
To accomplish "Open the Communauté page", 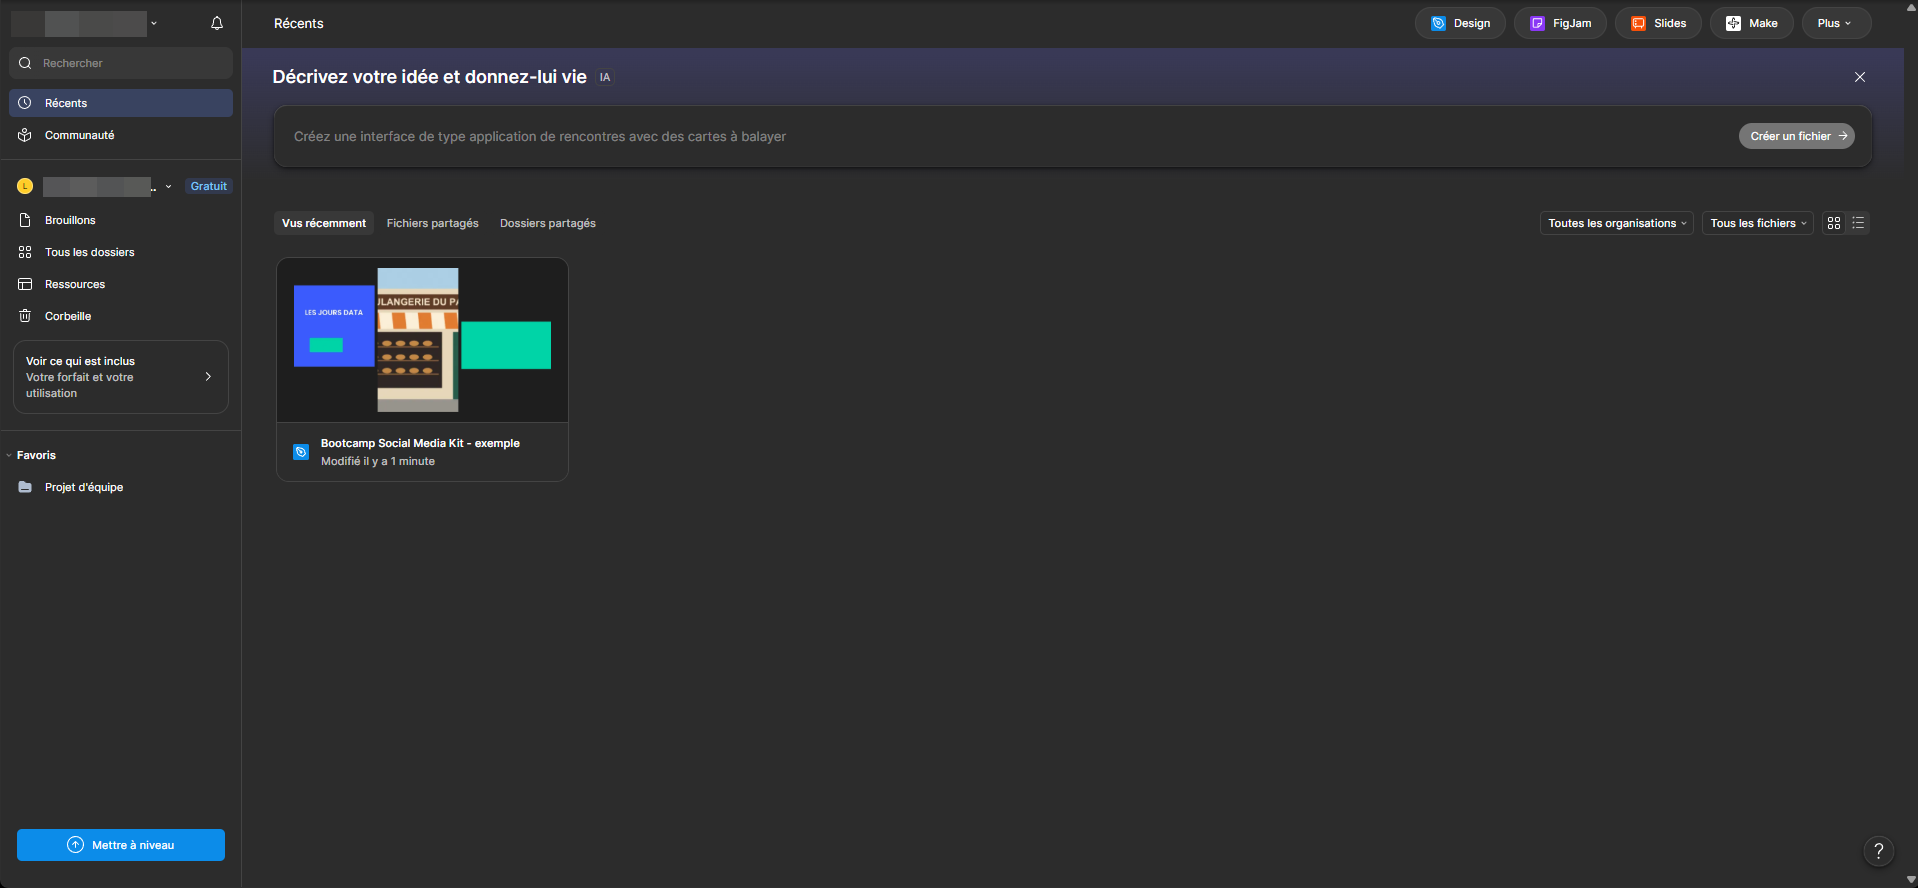I will point(121,135).
